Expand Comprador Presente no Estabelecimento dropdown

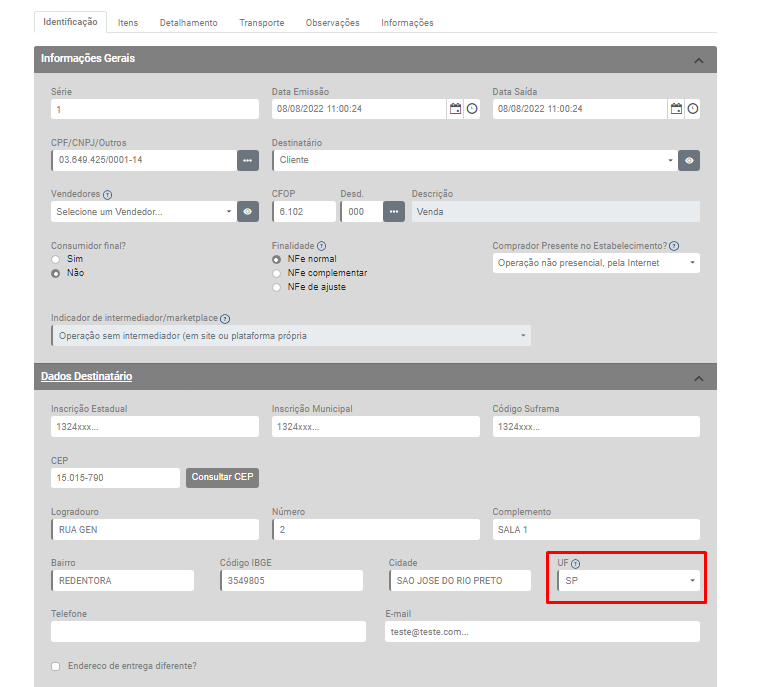(x=596, y=263)
